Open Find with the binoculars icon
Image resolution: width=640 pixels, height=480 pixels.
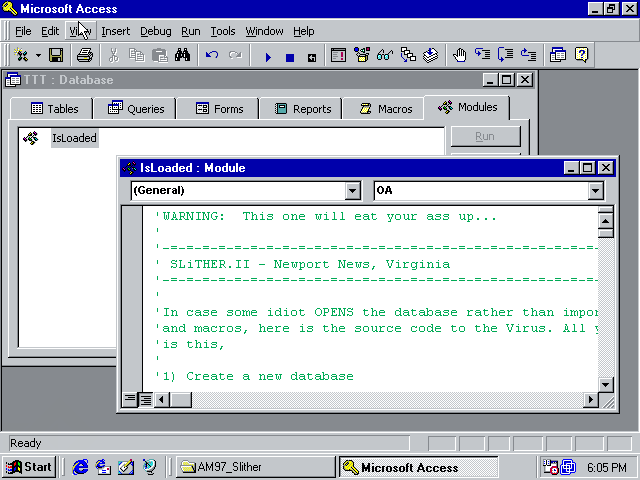182,55
